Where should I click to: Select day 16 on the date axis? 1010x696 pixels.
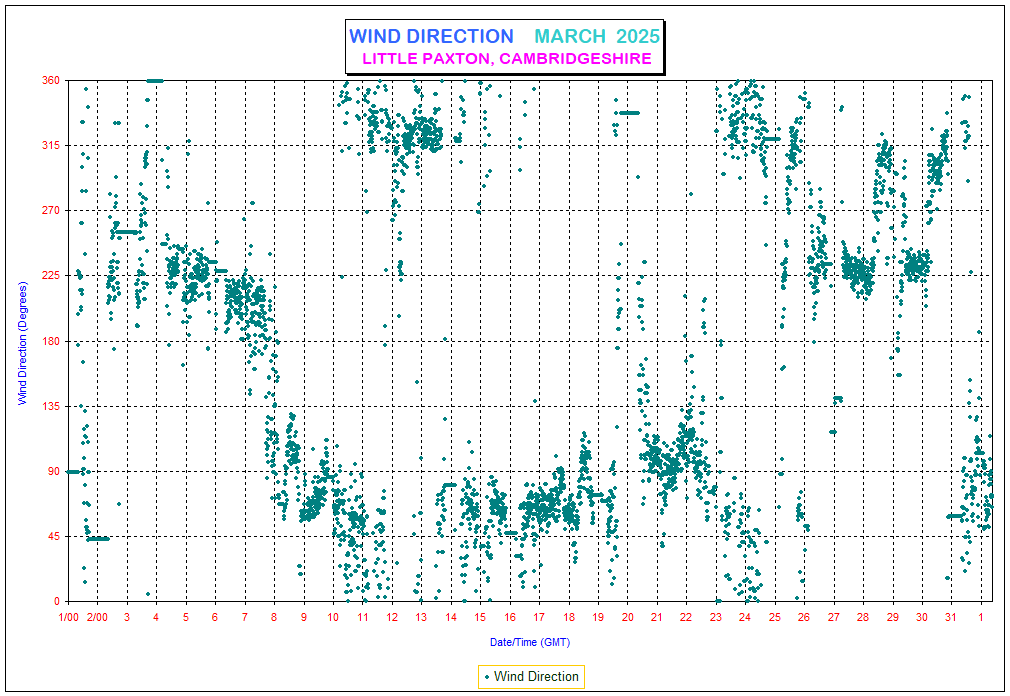(510, 617)
